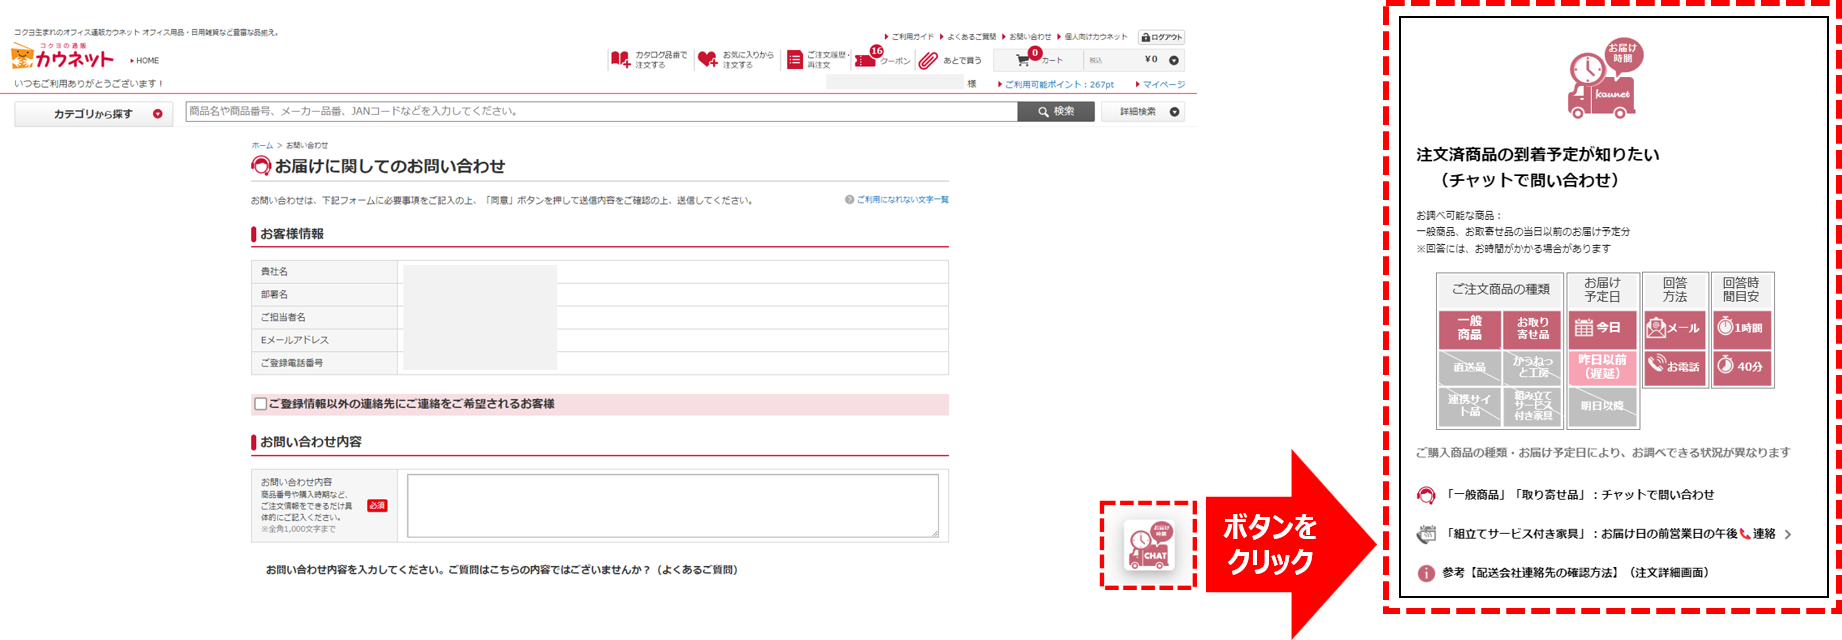This screenshot has height=640, width=1842.
Task: Click the magnifier search (検索) button
Action: pyautogui.click(x=1056, y=112)
